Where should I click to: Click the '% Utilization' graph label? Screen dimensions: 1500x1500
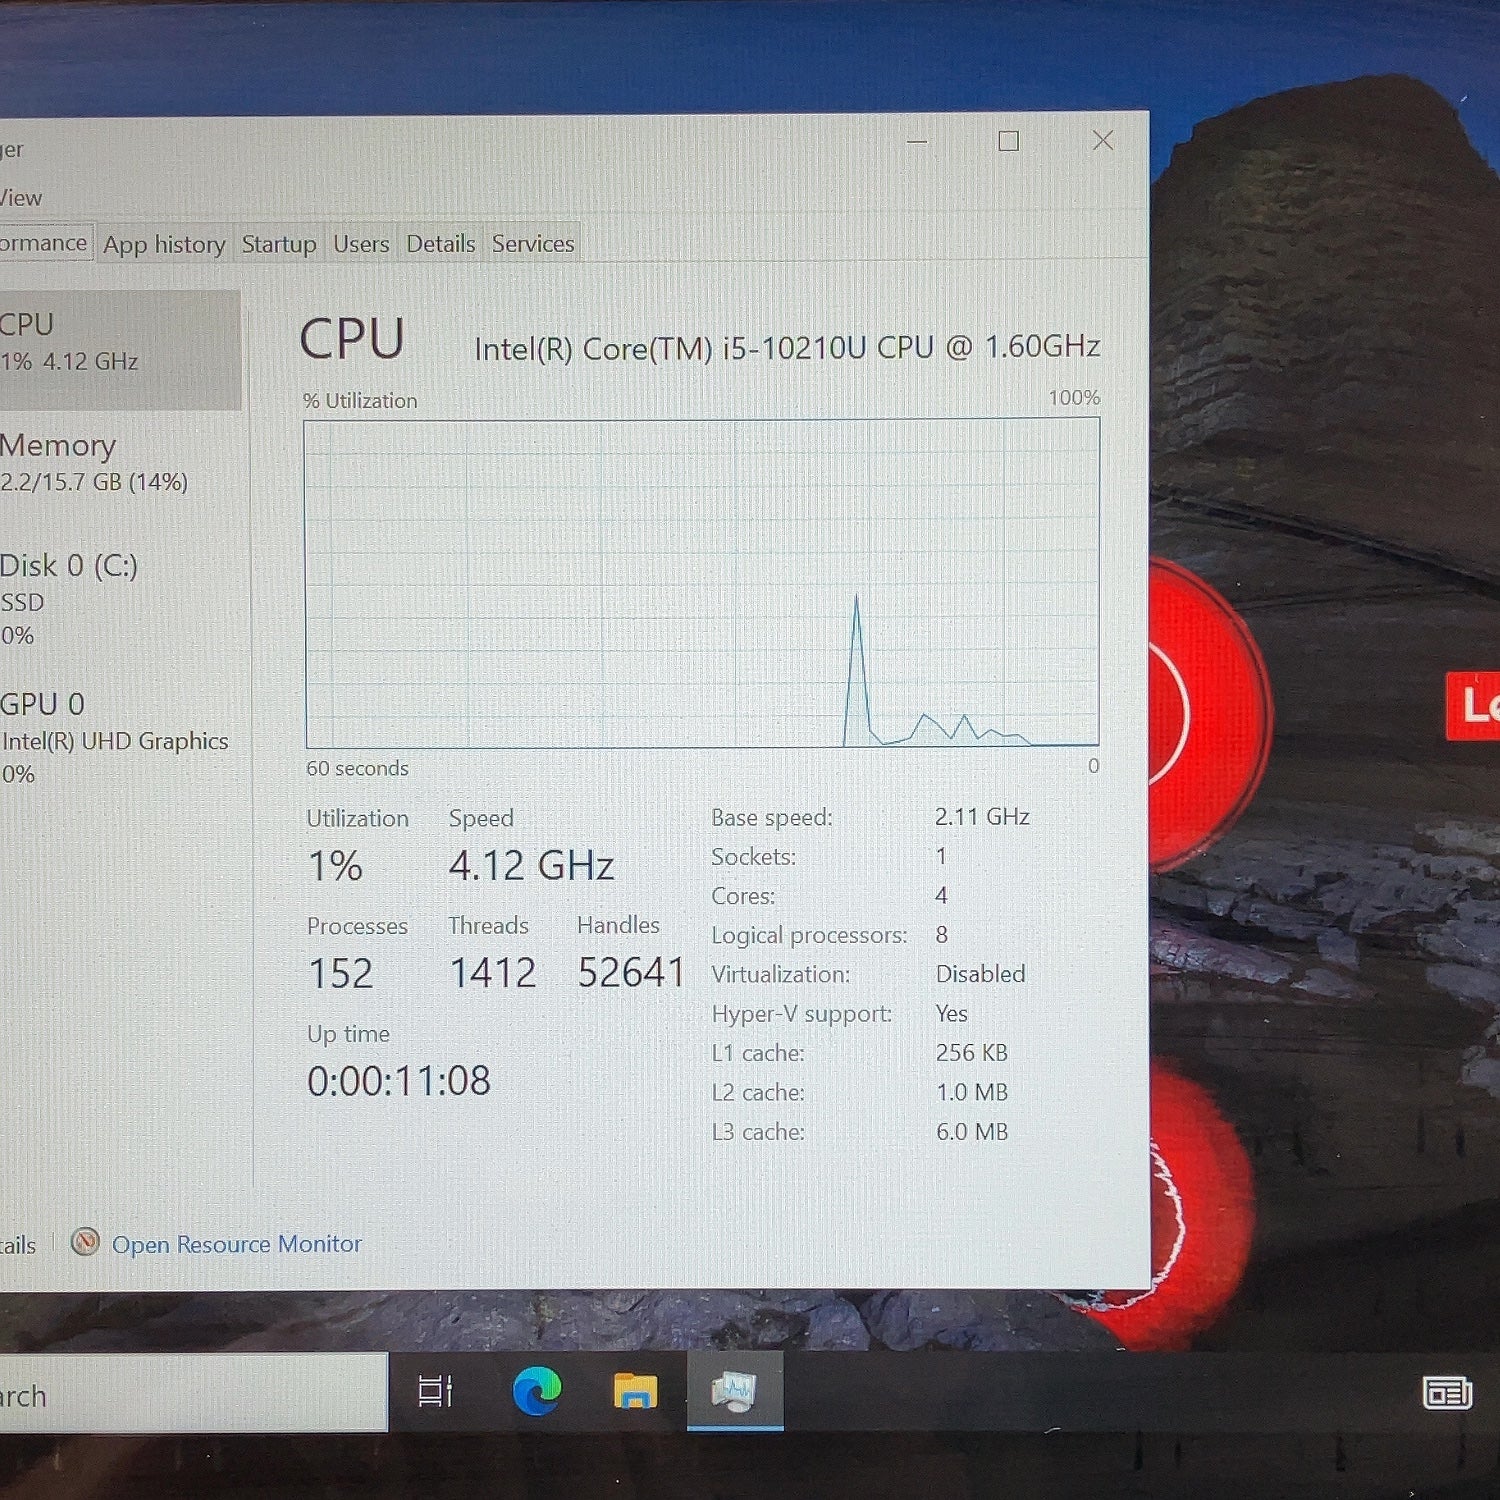pyautogui.click(x=360, y=400)
